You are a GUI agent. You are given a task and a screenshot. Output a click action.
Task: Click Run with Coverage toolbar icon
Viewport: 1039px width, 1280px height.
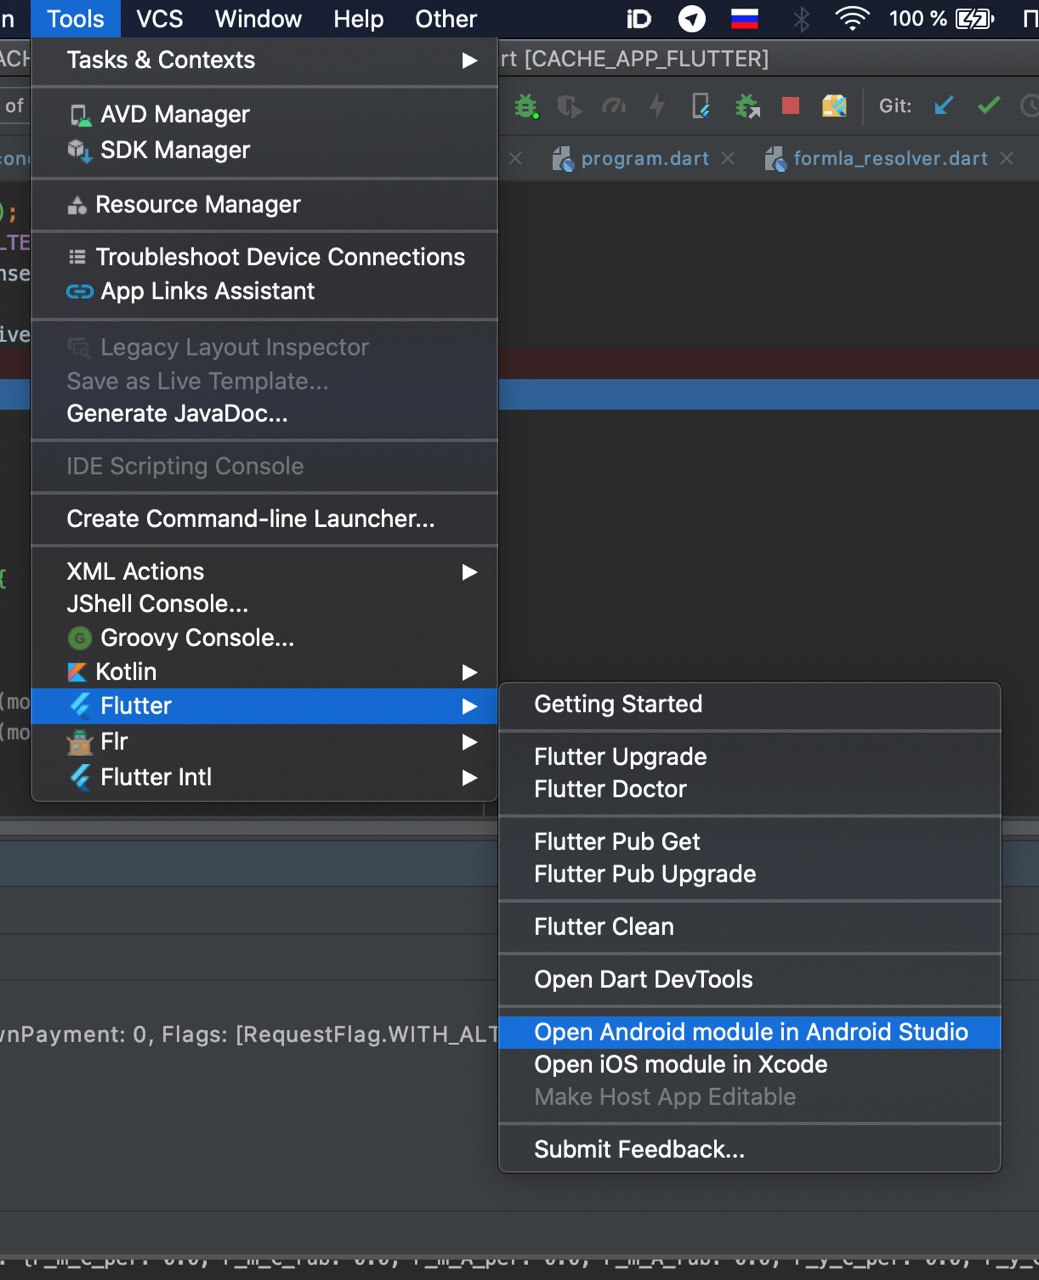(x=569, y=106)
